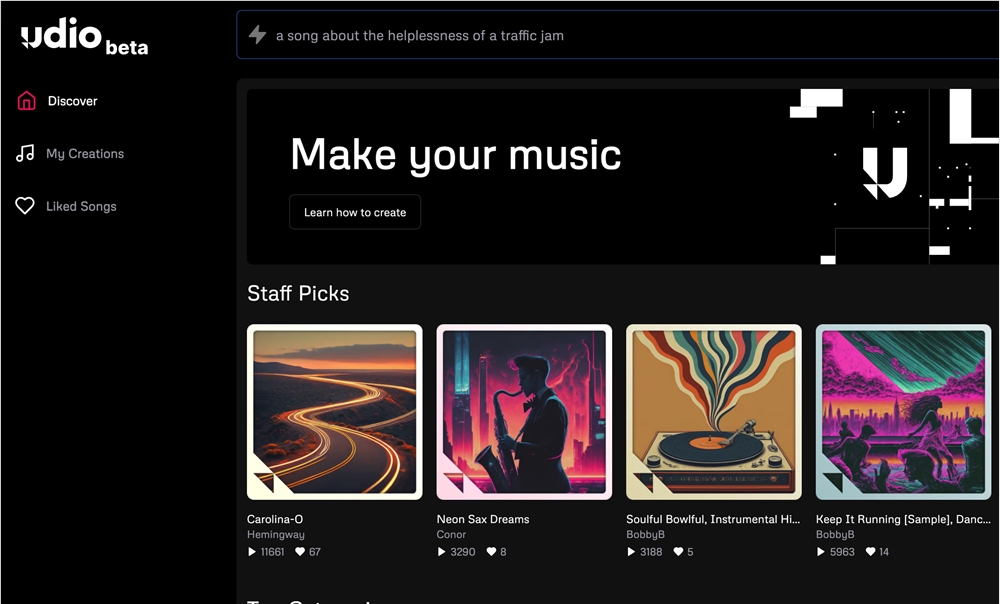1000x604 pixels.
Task: Open the Soulful Bowlful turntable cover
Action: (x=713, y=412)
